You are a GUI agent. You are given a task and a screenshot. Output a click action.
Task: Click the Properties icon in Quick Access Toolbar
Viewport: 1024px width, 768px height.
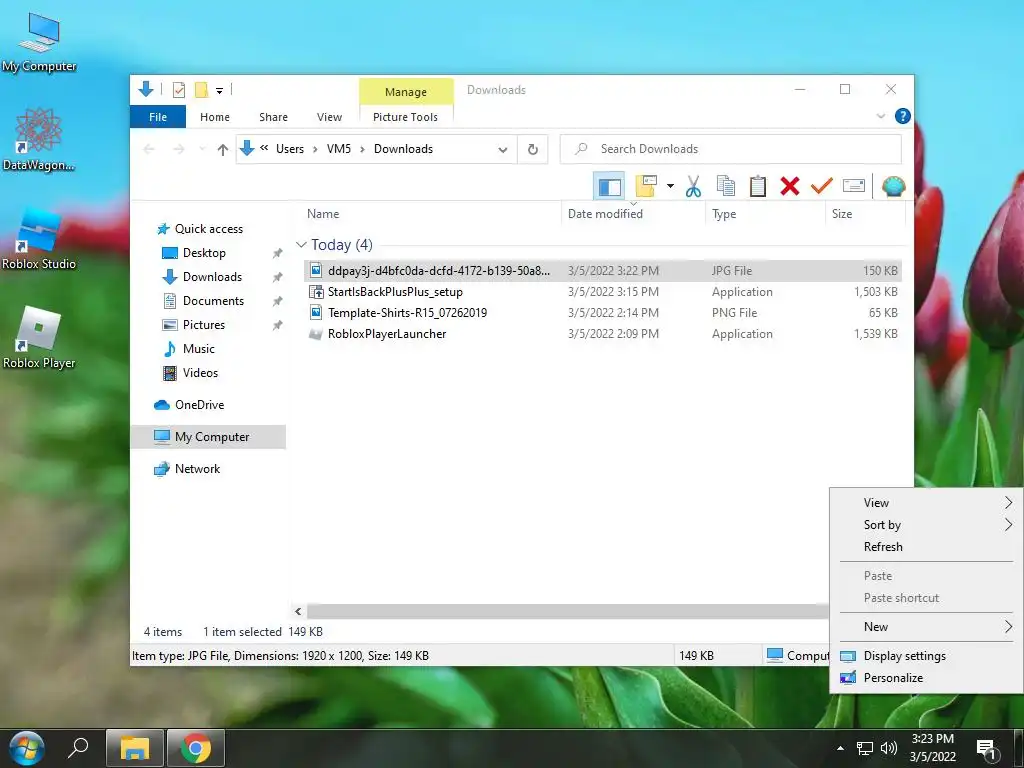(178, 89)
